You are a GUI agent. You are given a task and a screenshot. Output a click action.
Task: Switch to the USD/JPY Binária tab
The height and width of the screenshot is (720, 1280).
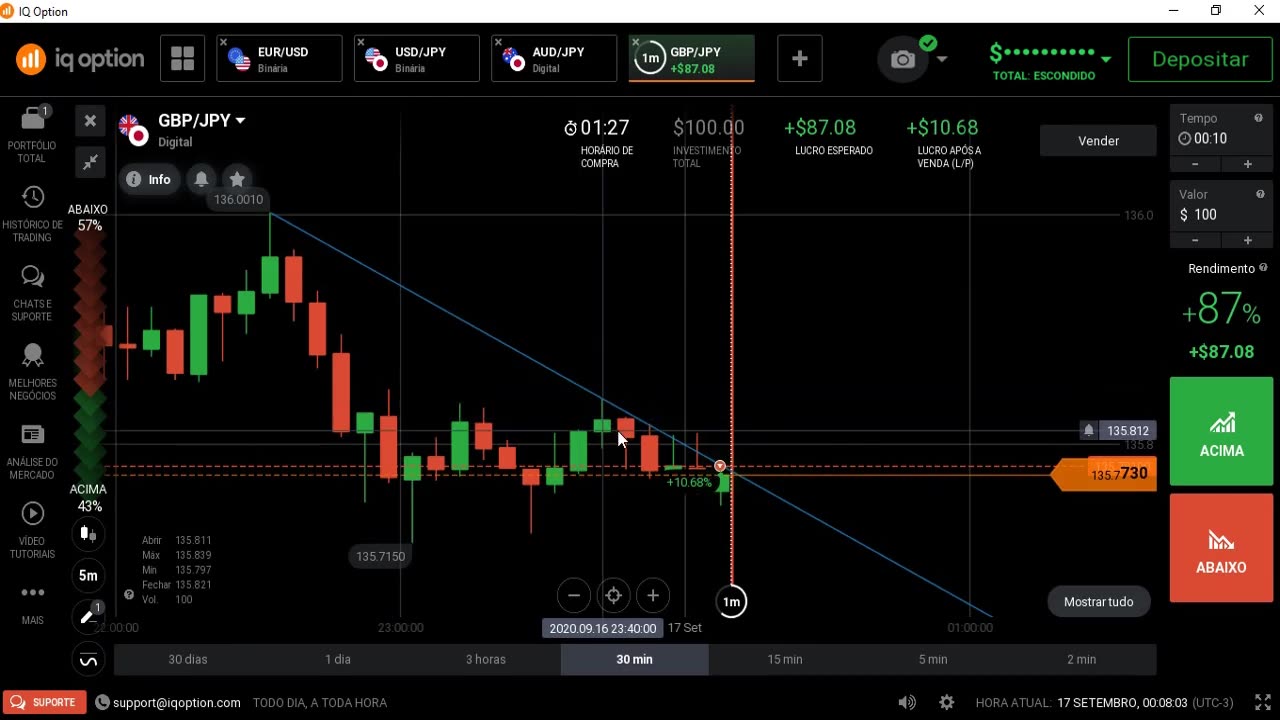417,59
